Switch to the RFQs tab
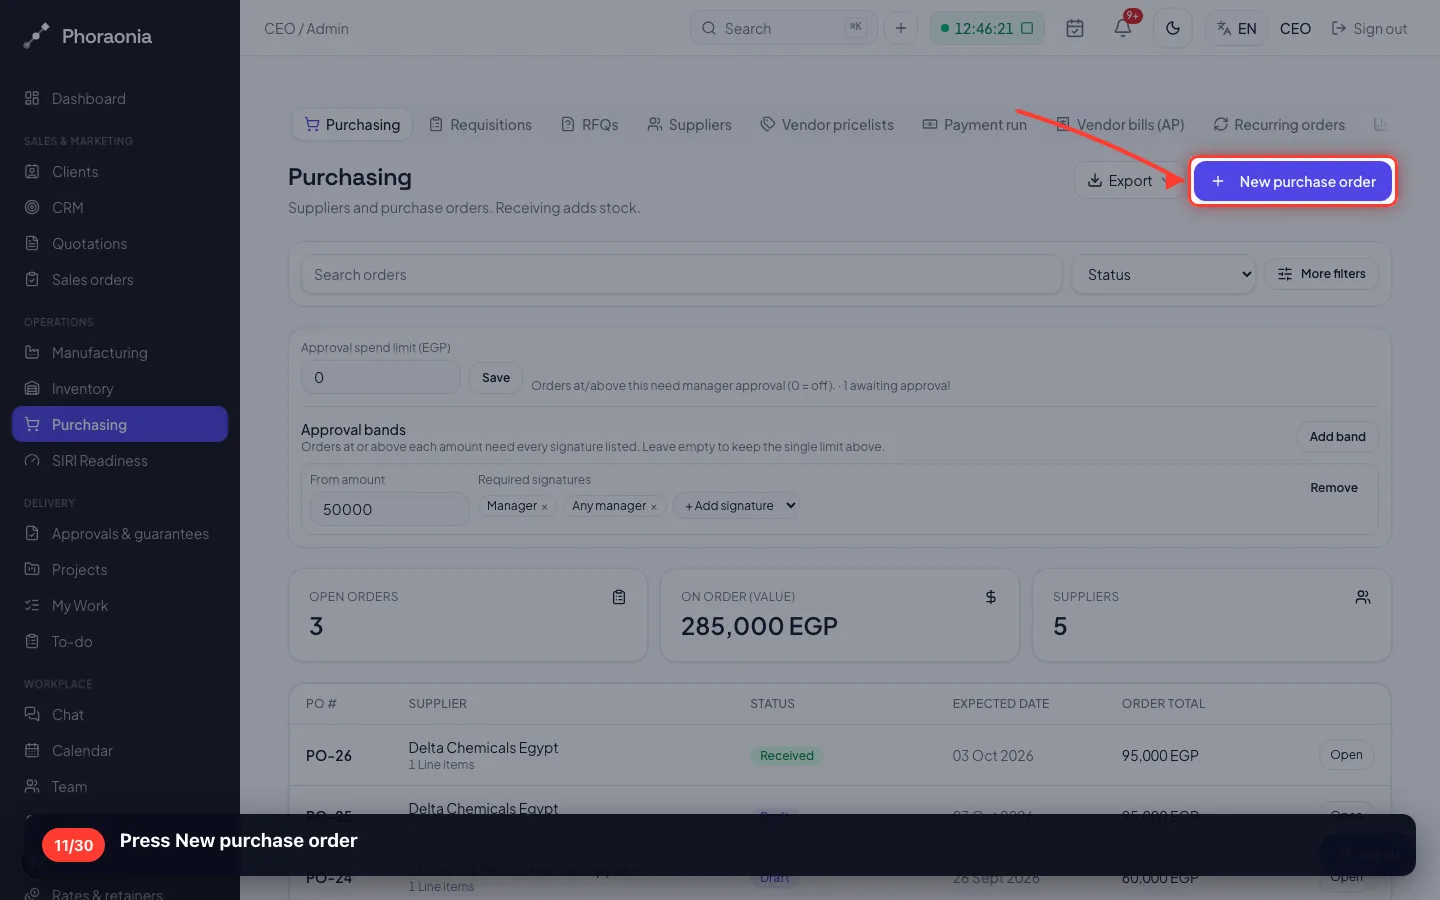 point(590,125)
